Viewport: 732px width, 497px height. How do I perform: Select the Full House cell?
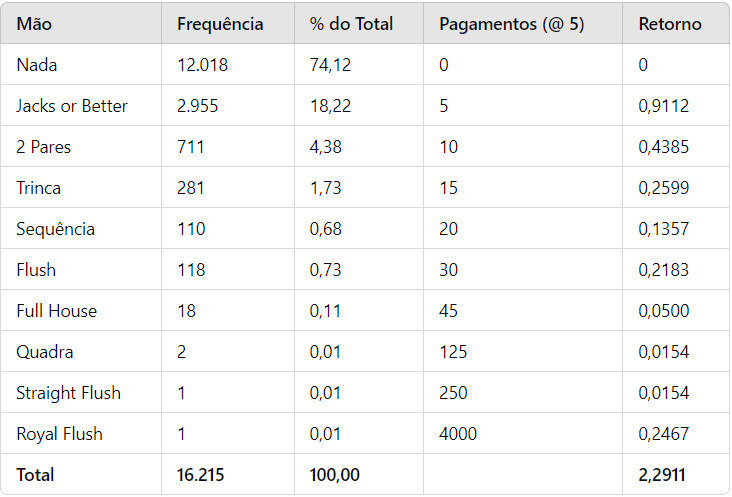(56, 311)
